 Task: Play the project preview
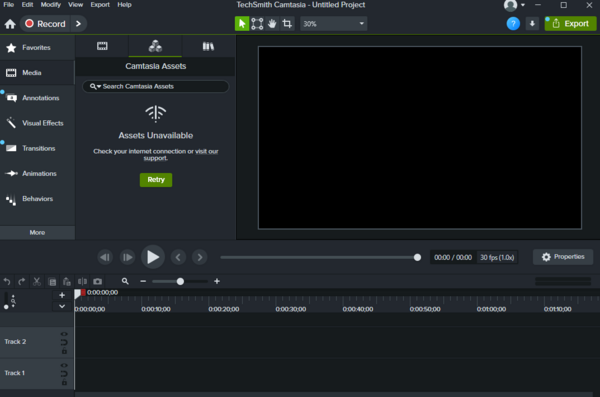pos(153,257)
